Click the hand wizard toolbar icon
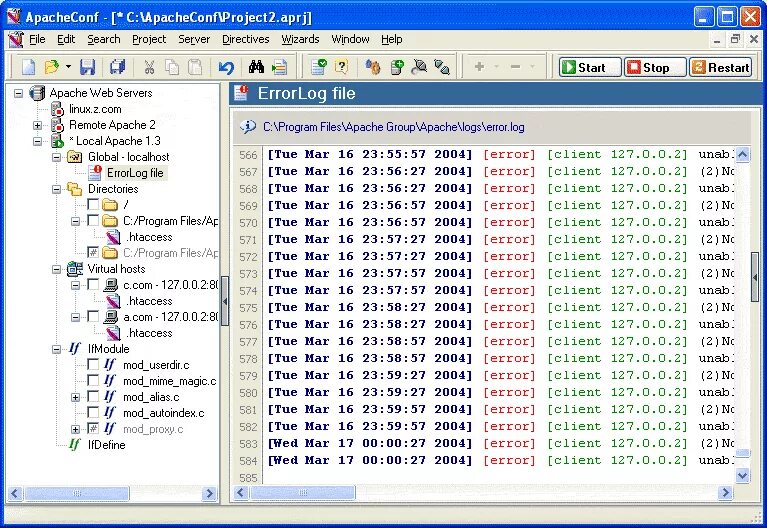 373,67
